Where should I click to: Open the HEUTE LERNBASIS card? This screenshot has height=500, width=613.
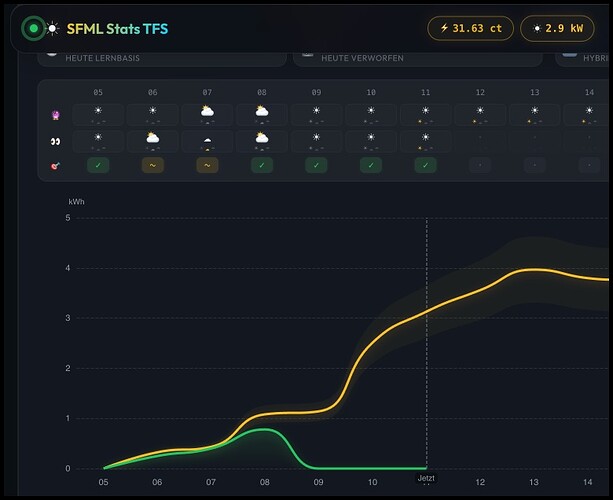point(162,59)
